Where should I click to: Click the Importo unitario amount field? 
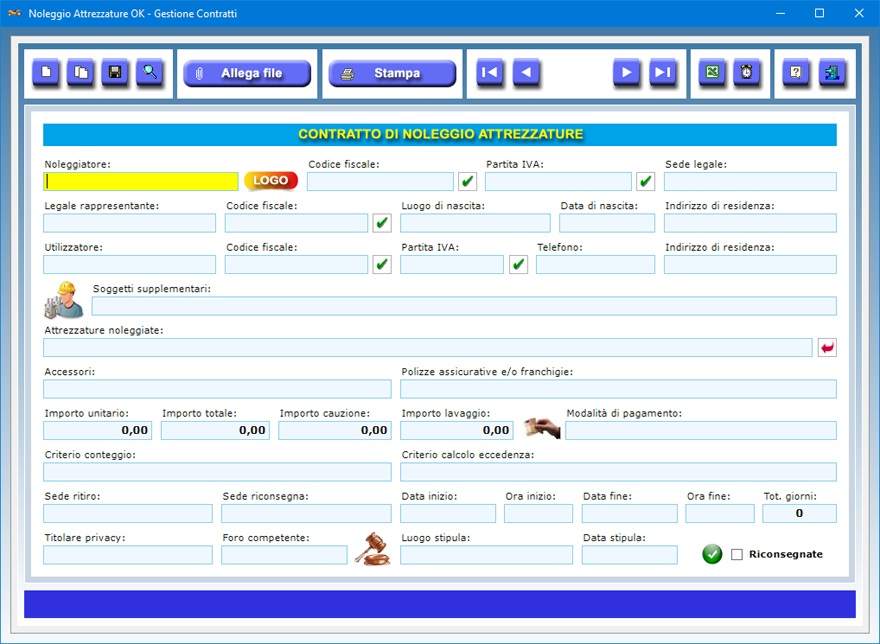98,431
